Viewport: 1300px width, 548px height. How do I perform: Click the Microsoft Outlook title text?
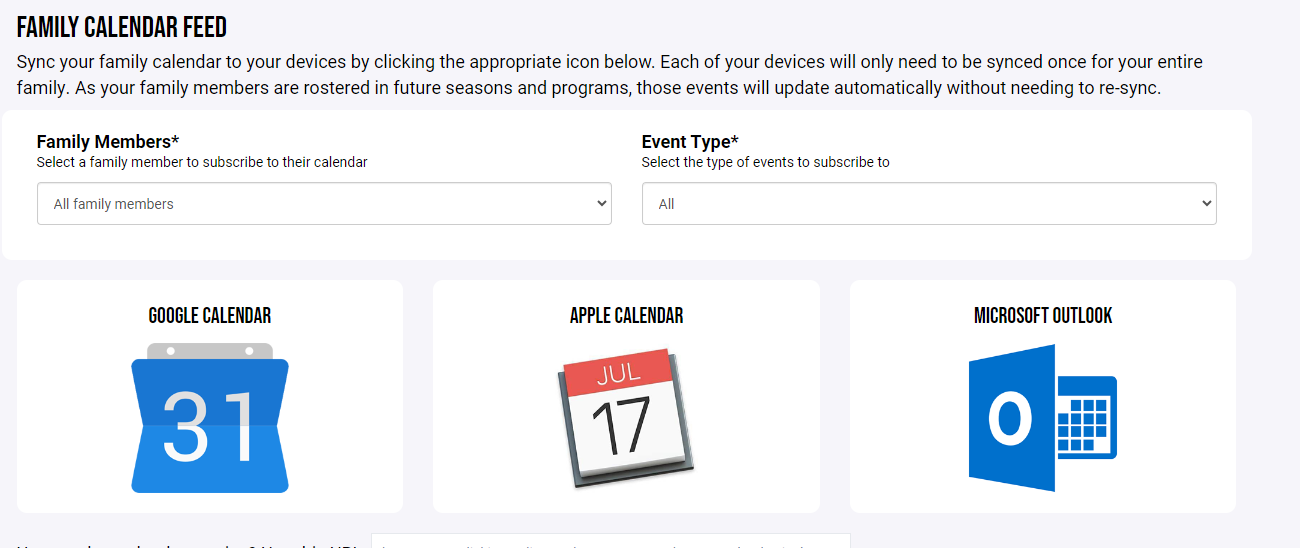tap(1043, 316)
